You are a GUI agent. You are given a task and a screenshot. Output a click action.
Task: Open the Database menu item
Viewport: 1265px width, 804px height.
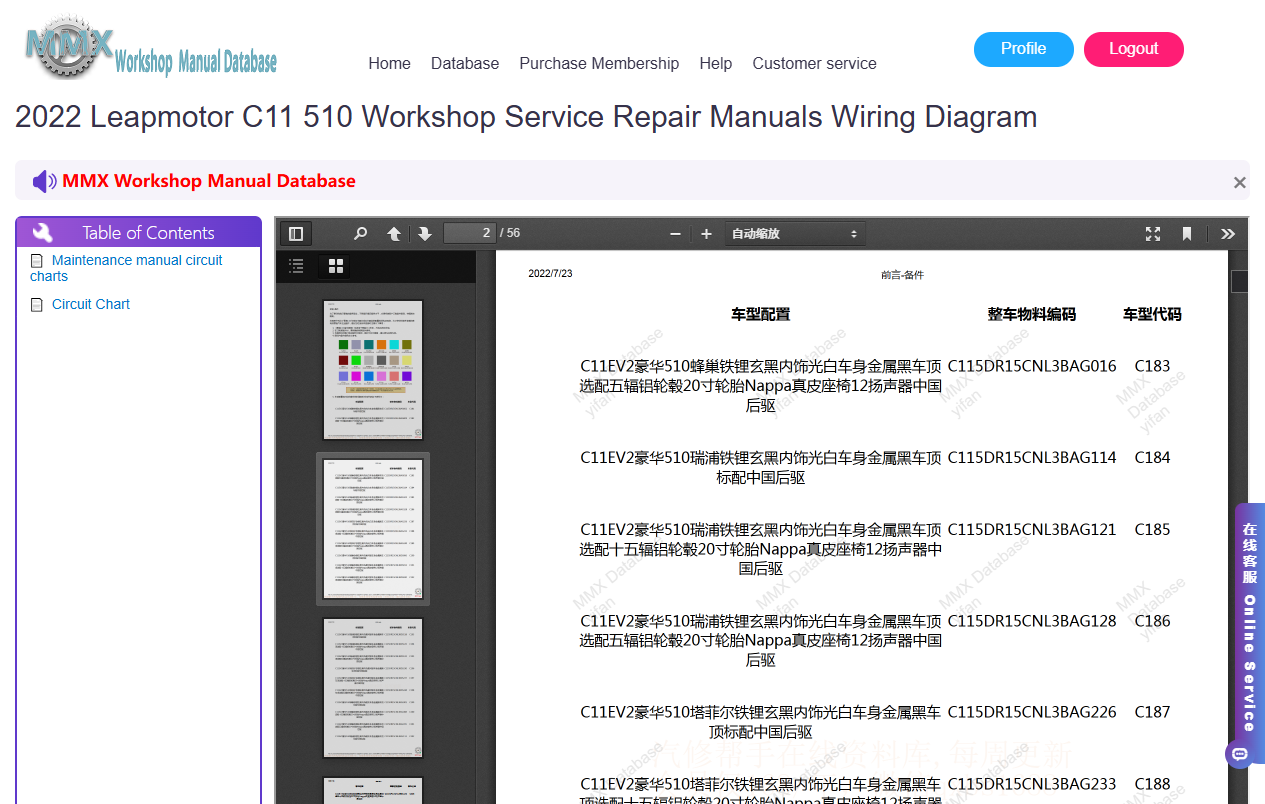(465, 63)
